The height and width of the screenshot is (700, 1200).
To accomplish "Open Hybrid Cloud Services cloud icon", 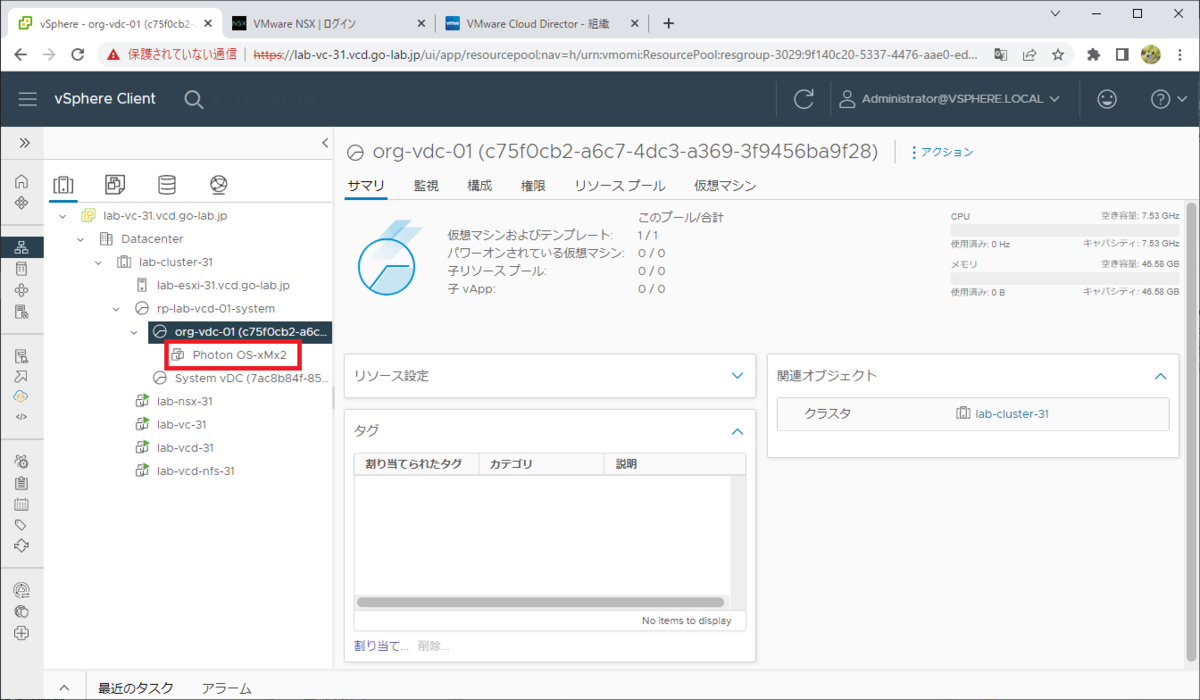I will 22,397.
